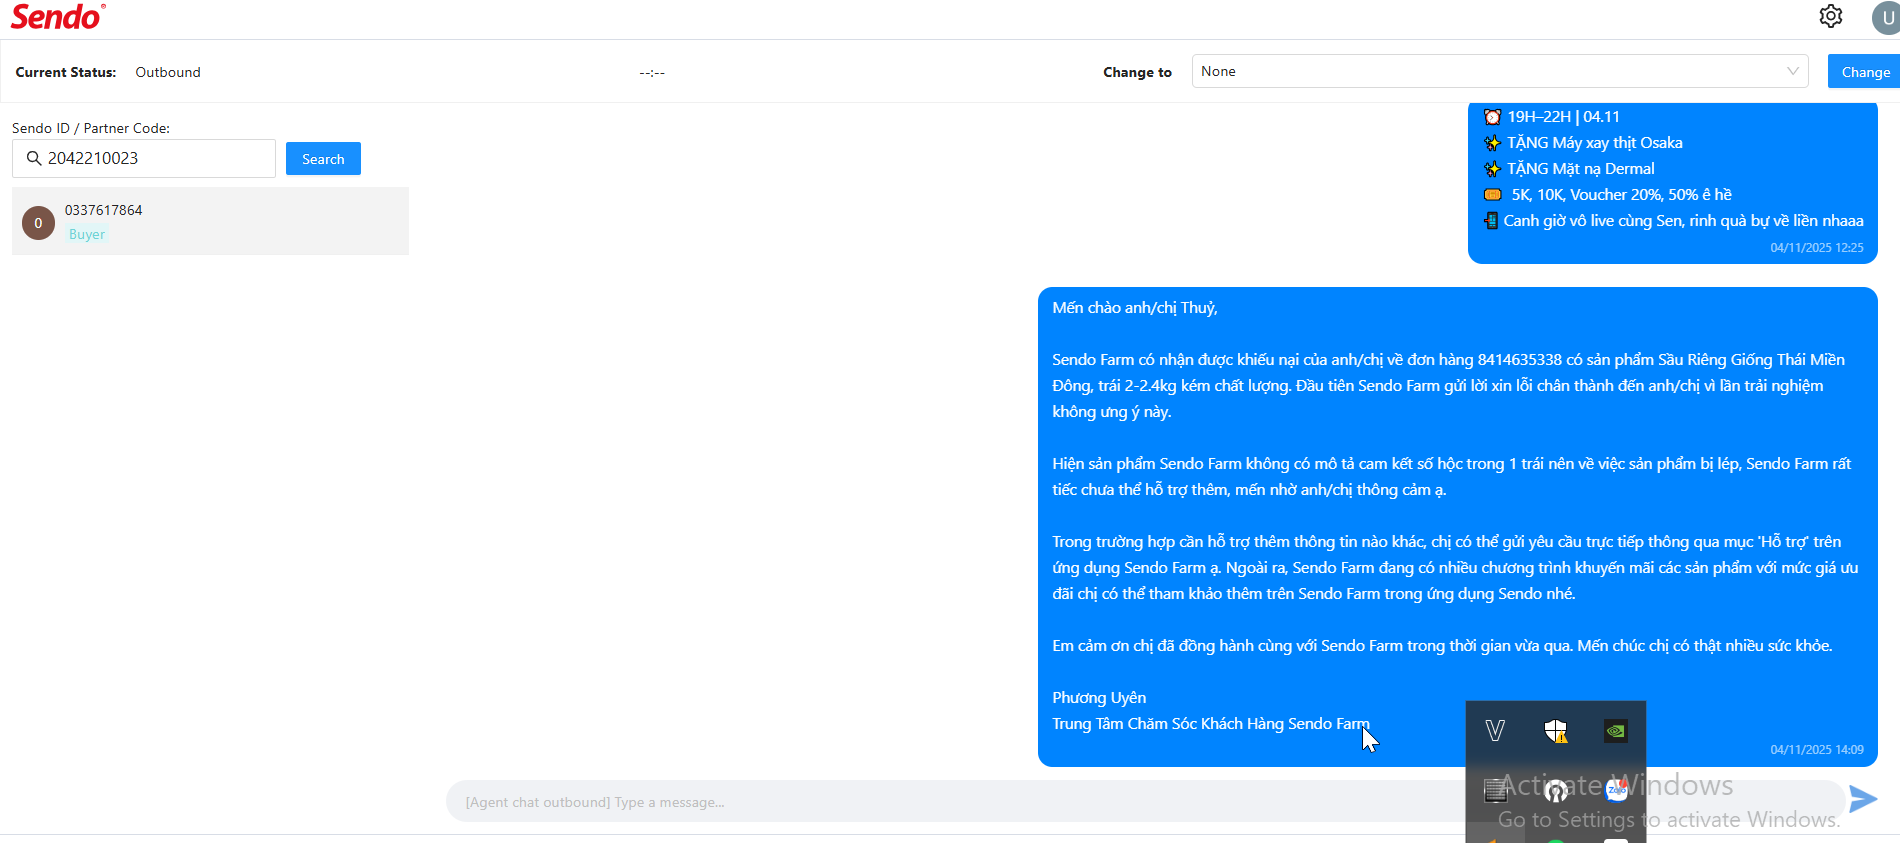Click the 'Sendo ID / Partner Code:' label
The height and width of the screenshot is (843, 1900).
pyautogui.click(x=91, y=128)
